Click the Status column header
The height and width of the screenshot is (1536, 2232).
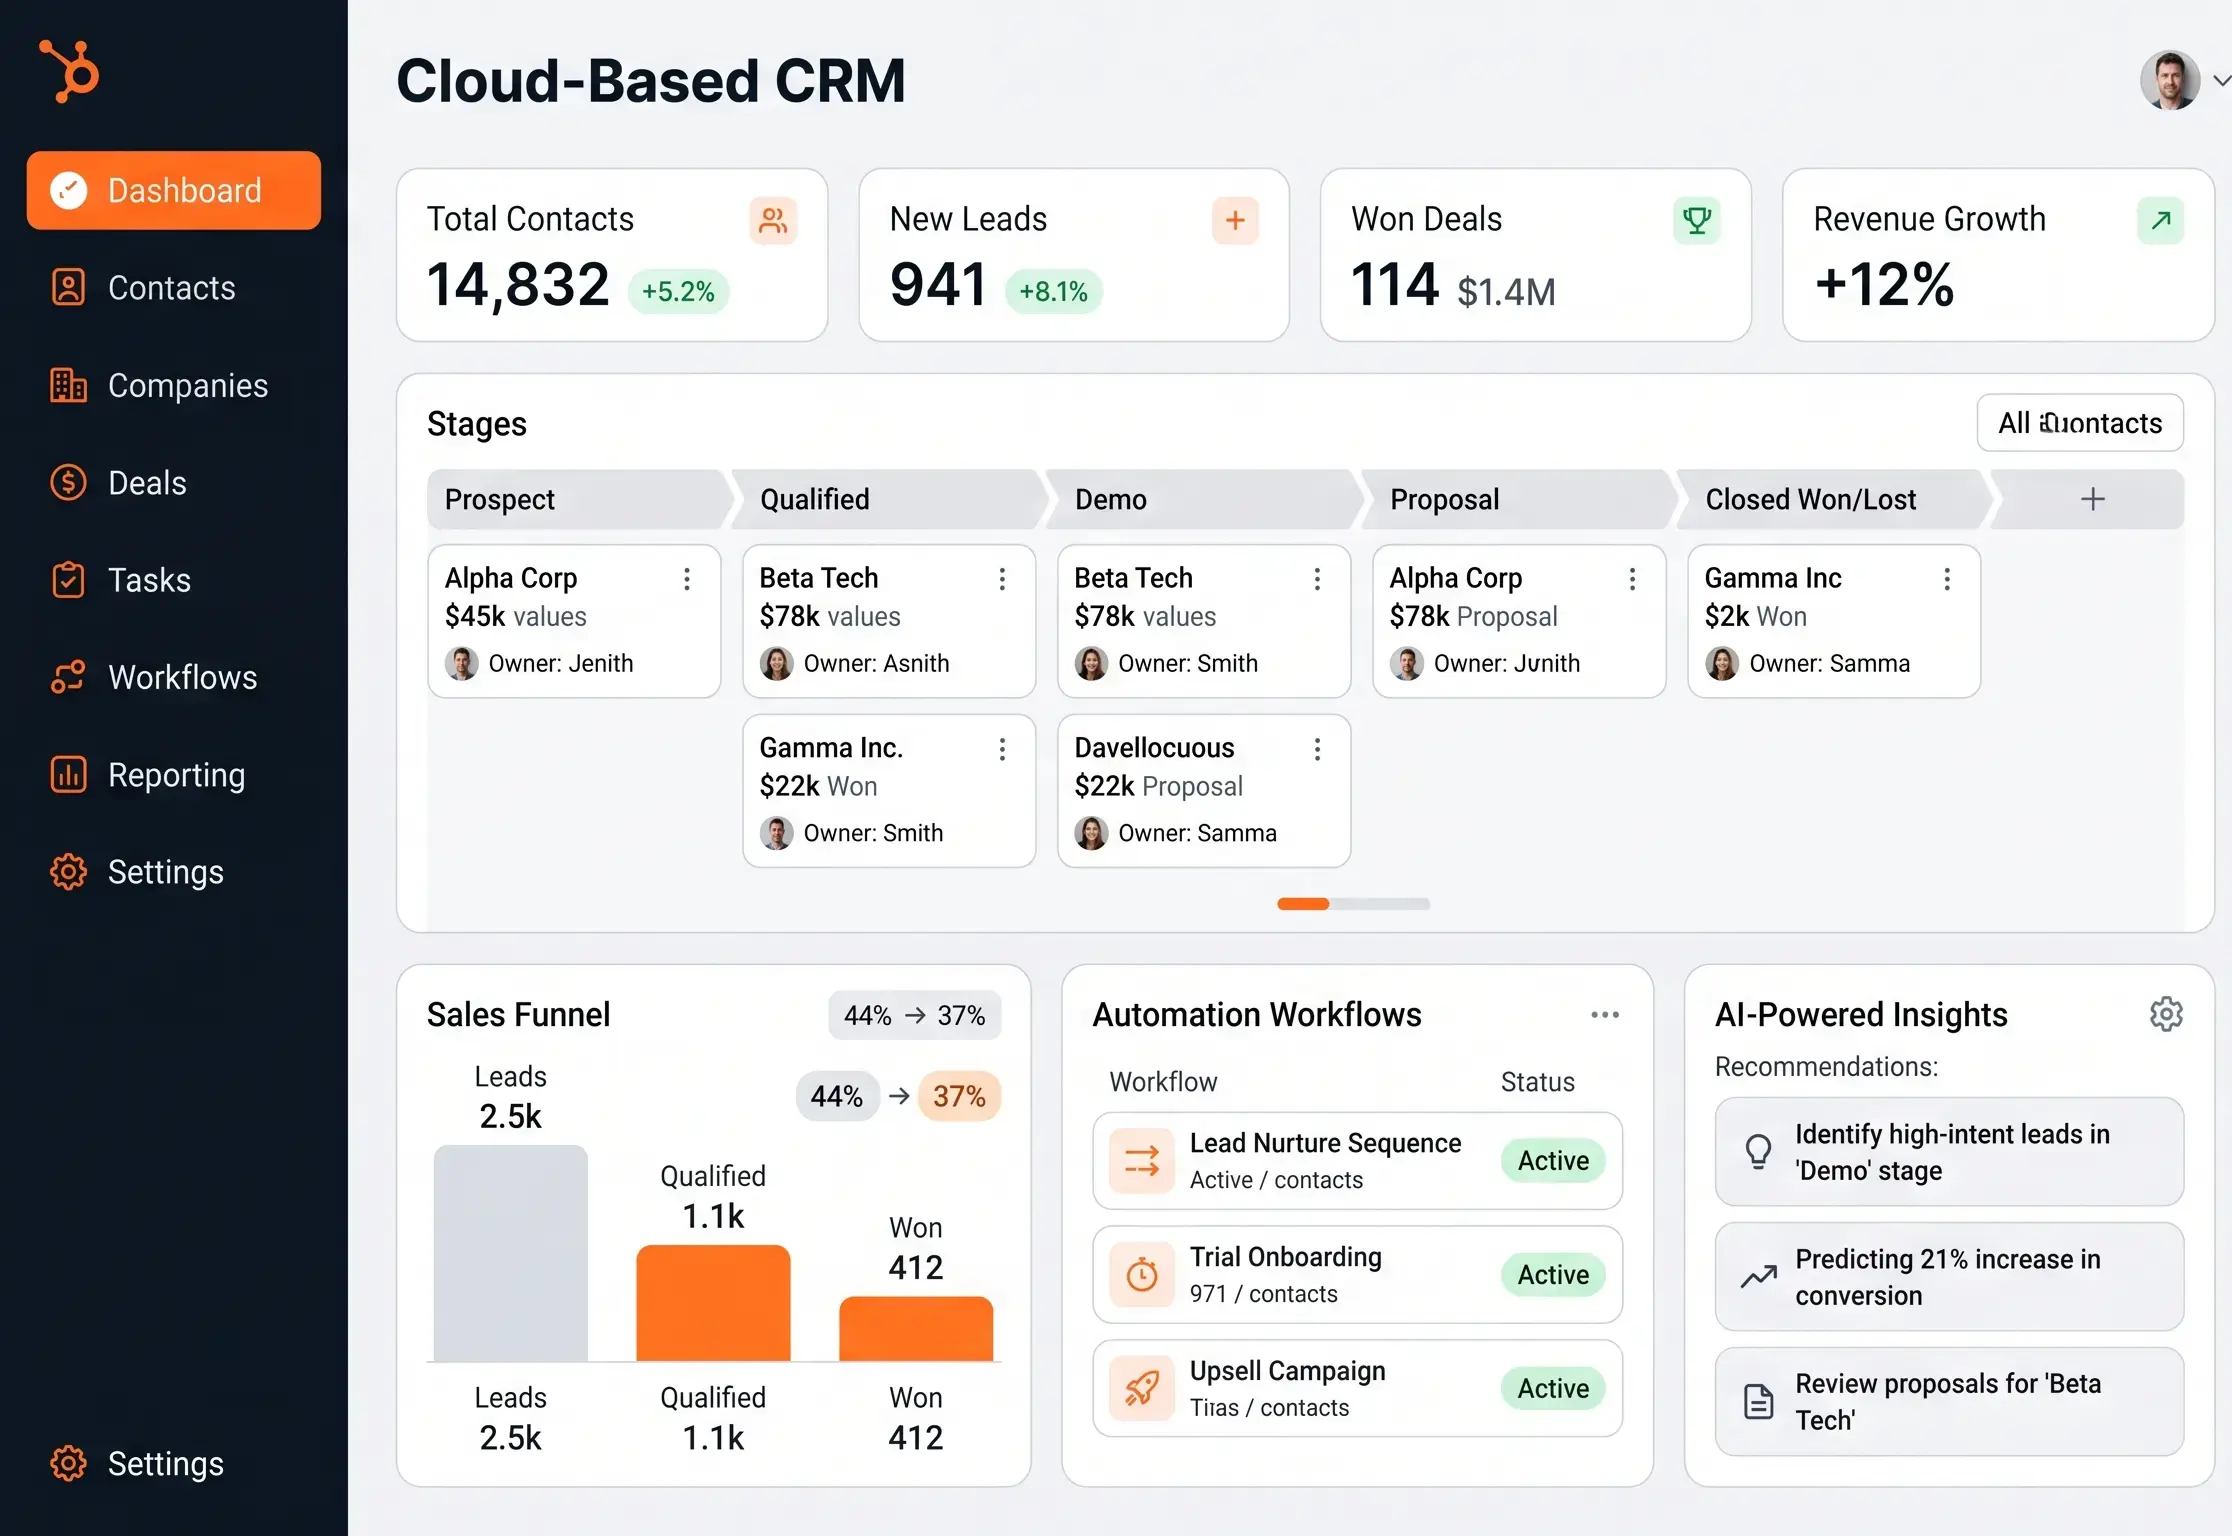[1537, 1082]
